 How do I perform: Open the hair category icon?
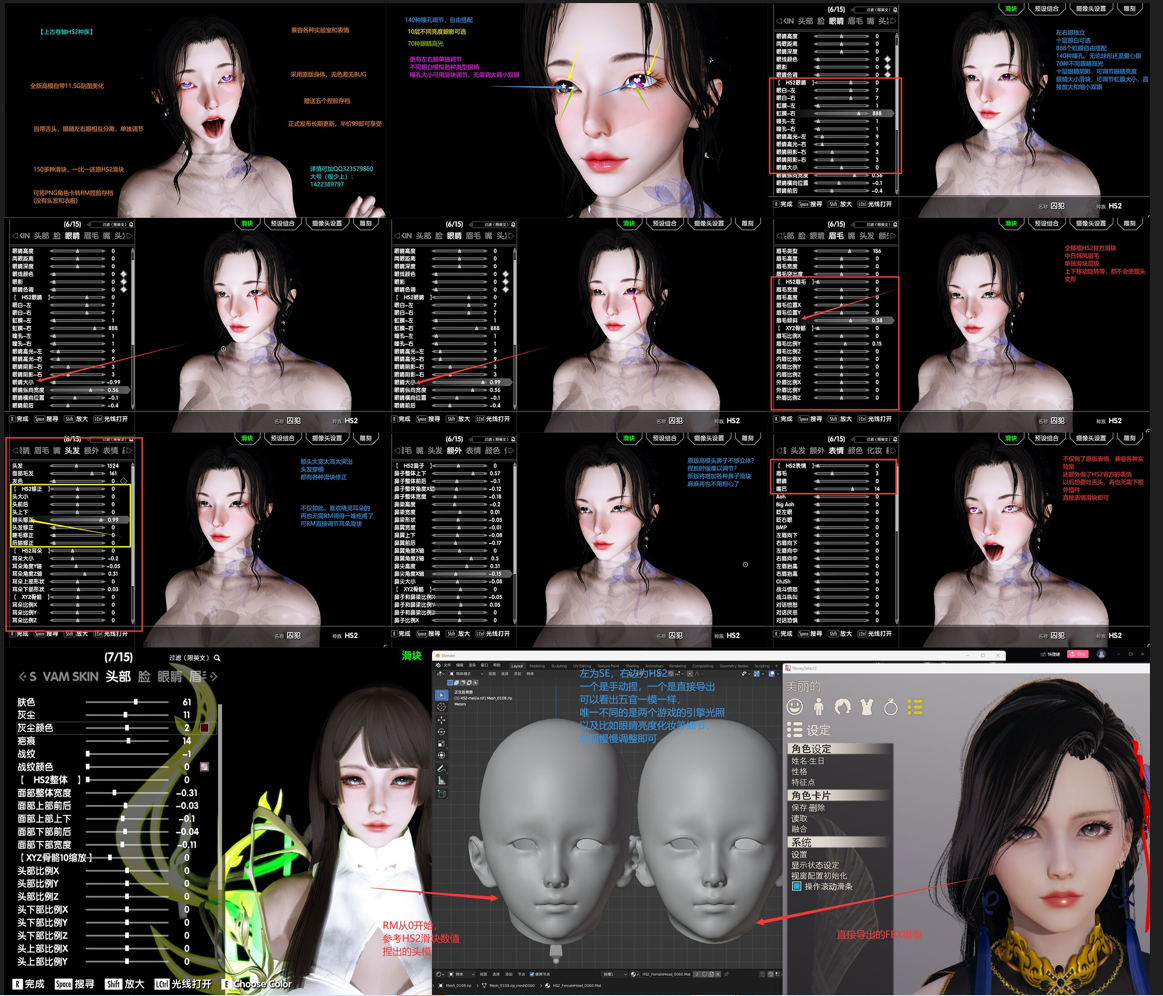pos(843,707)
